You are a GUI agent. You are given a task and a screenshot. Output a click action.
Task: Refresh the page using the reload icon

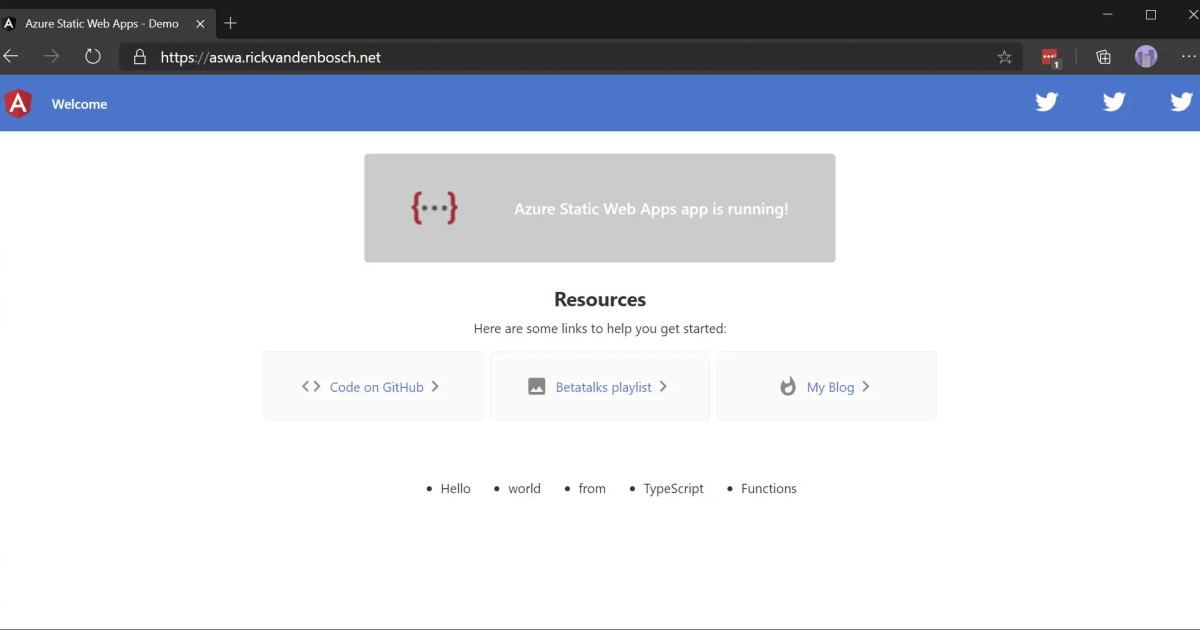pos(92,56)
